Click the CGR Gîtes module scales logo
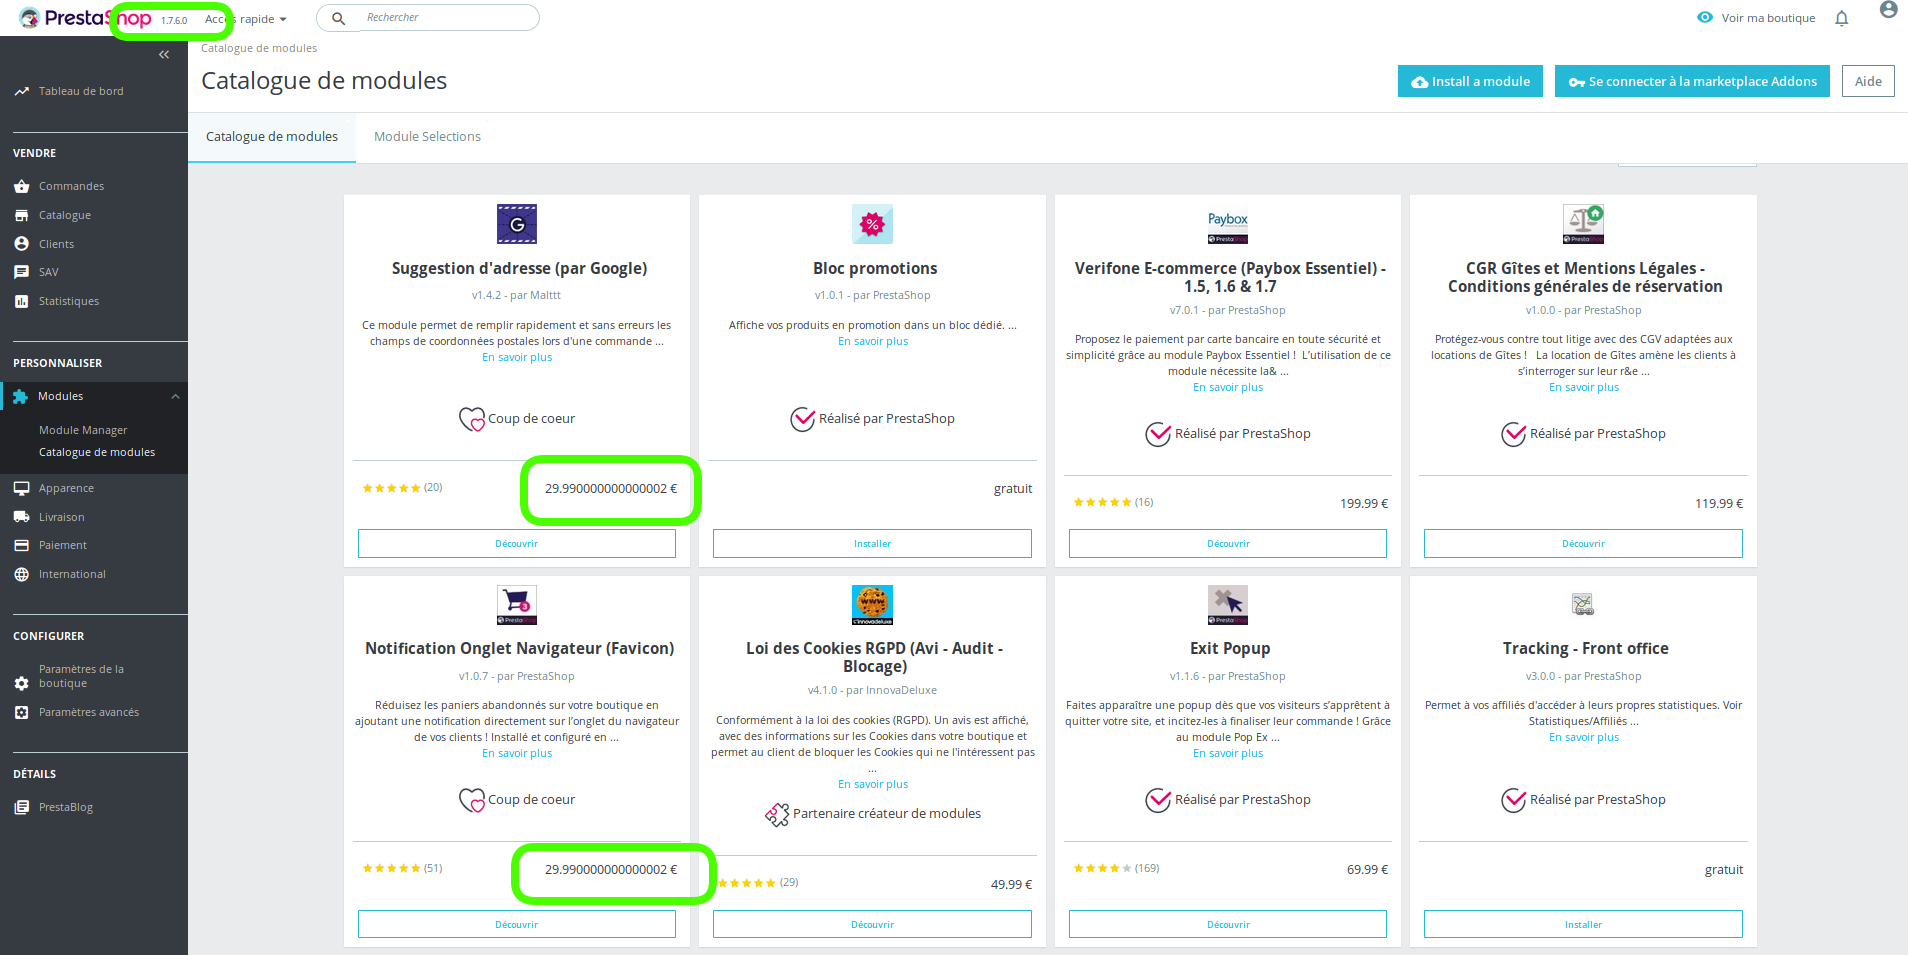Image resolution: width=1908 pixels, height=955 pixels. tap(1583, 224)
